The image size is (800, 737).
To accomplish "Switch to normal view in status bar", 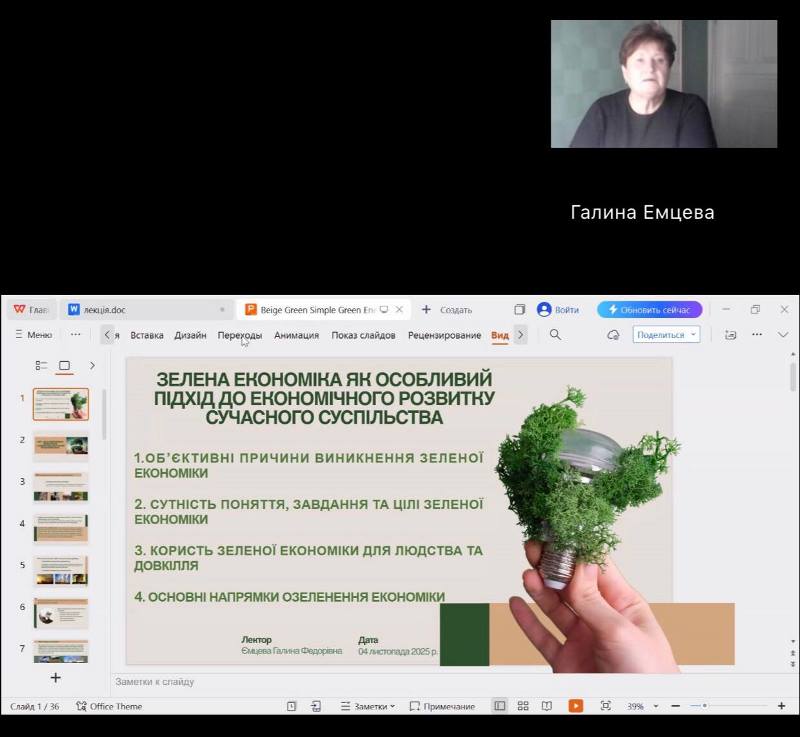I will 499,706.
